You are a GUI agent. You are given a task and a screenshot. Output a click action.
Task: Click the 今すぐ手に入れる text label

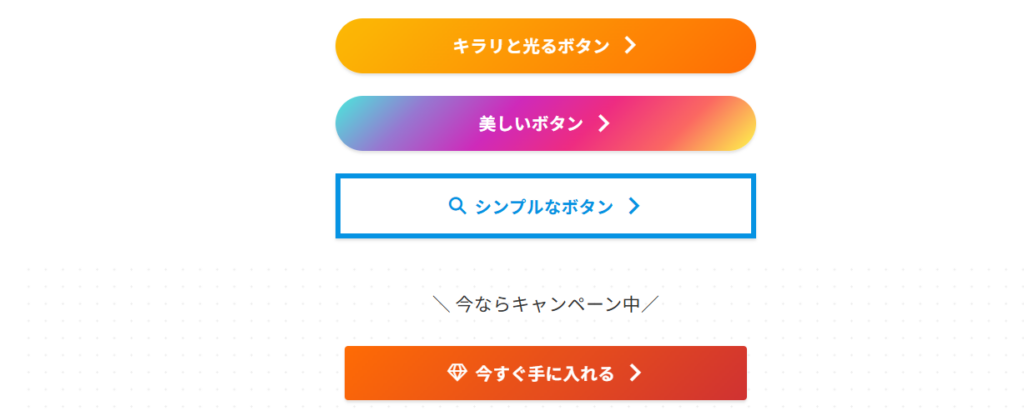click(545, 373)
